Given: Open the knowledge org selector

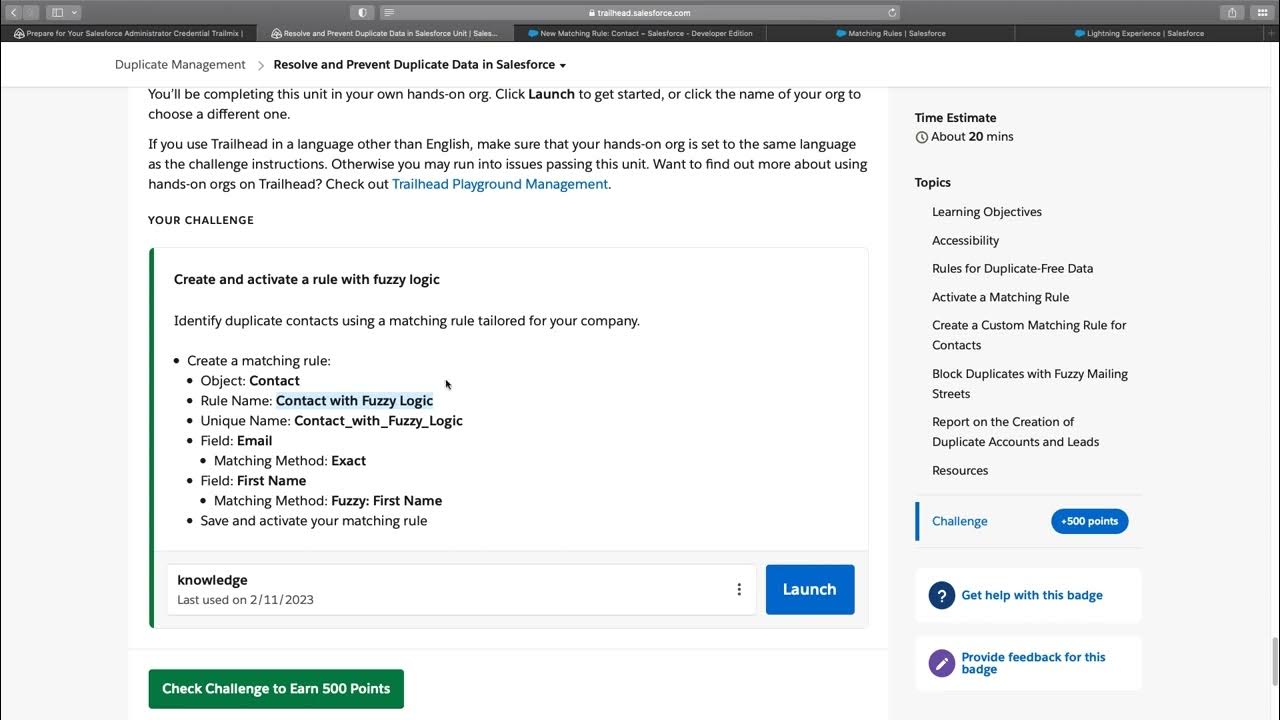Looking at the screenshot, I should [x=450, y=590].
